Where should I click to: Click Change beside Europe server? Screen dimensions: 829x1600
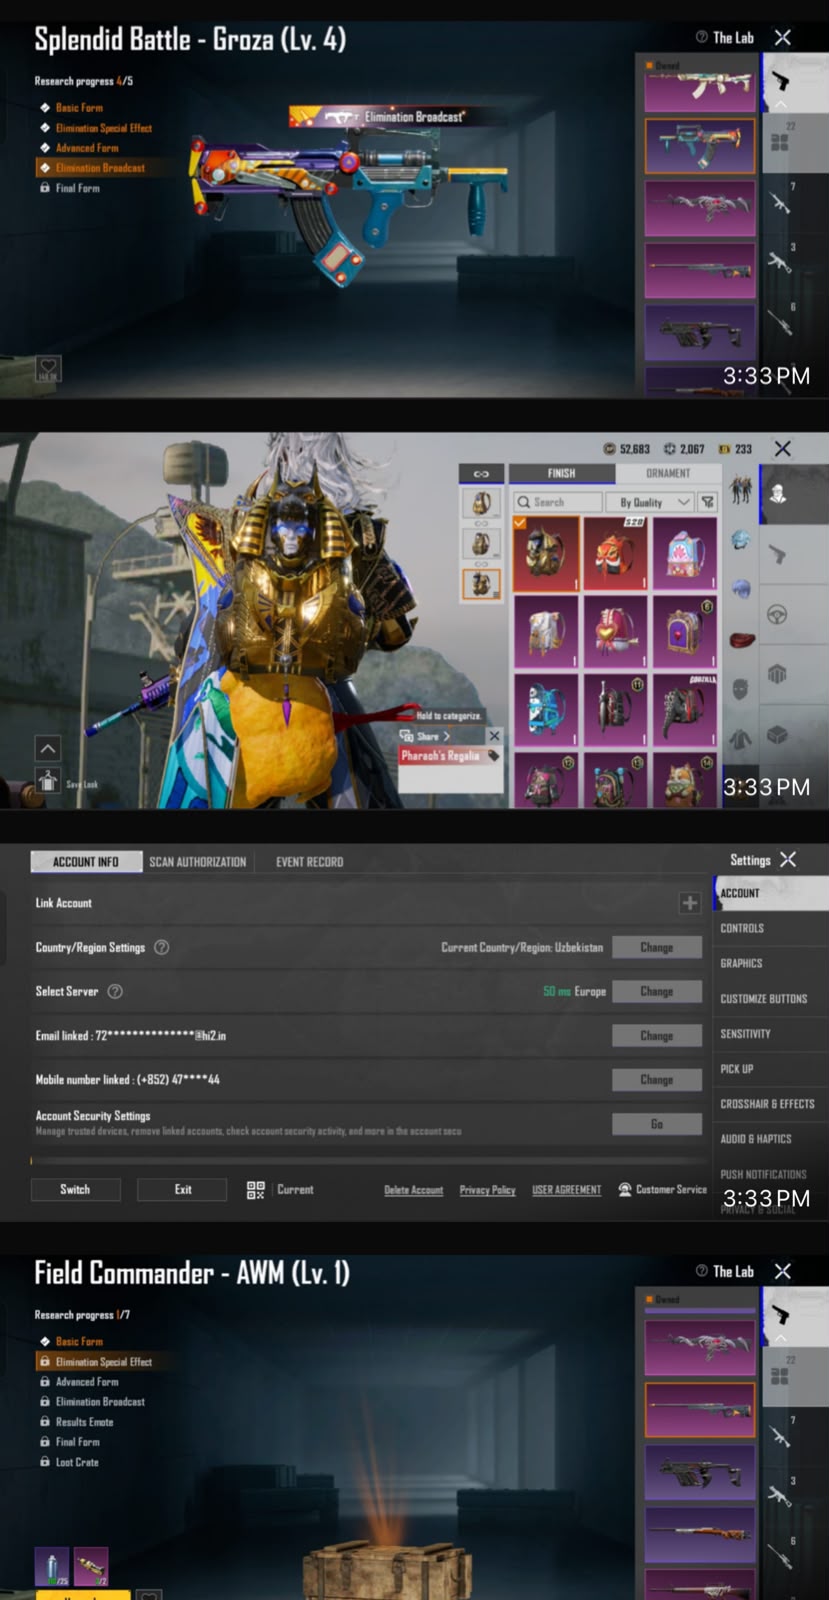[x=657, y=991]
